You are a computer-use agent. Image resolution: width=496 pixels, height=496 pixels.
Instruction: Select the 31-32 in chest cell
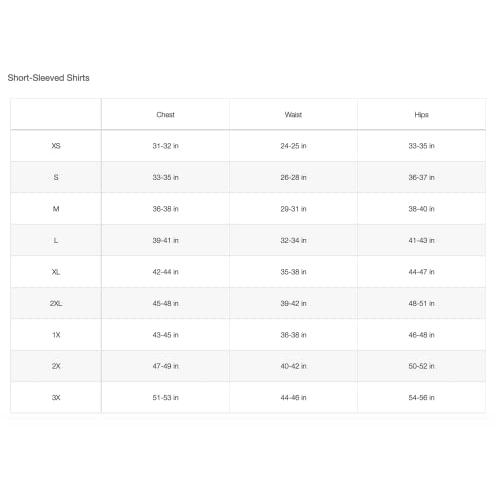pyautogui.click(x=165, y=146)
